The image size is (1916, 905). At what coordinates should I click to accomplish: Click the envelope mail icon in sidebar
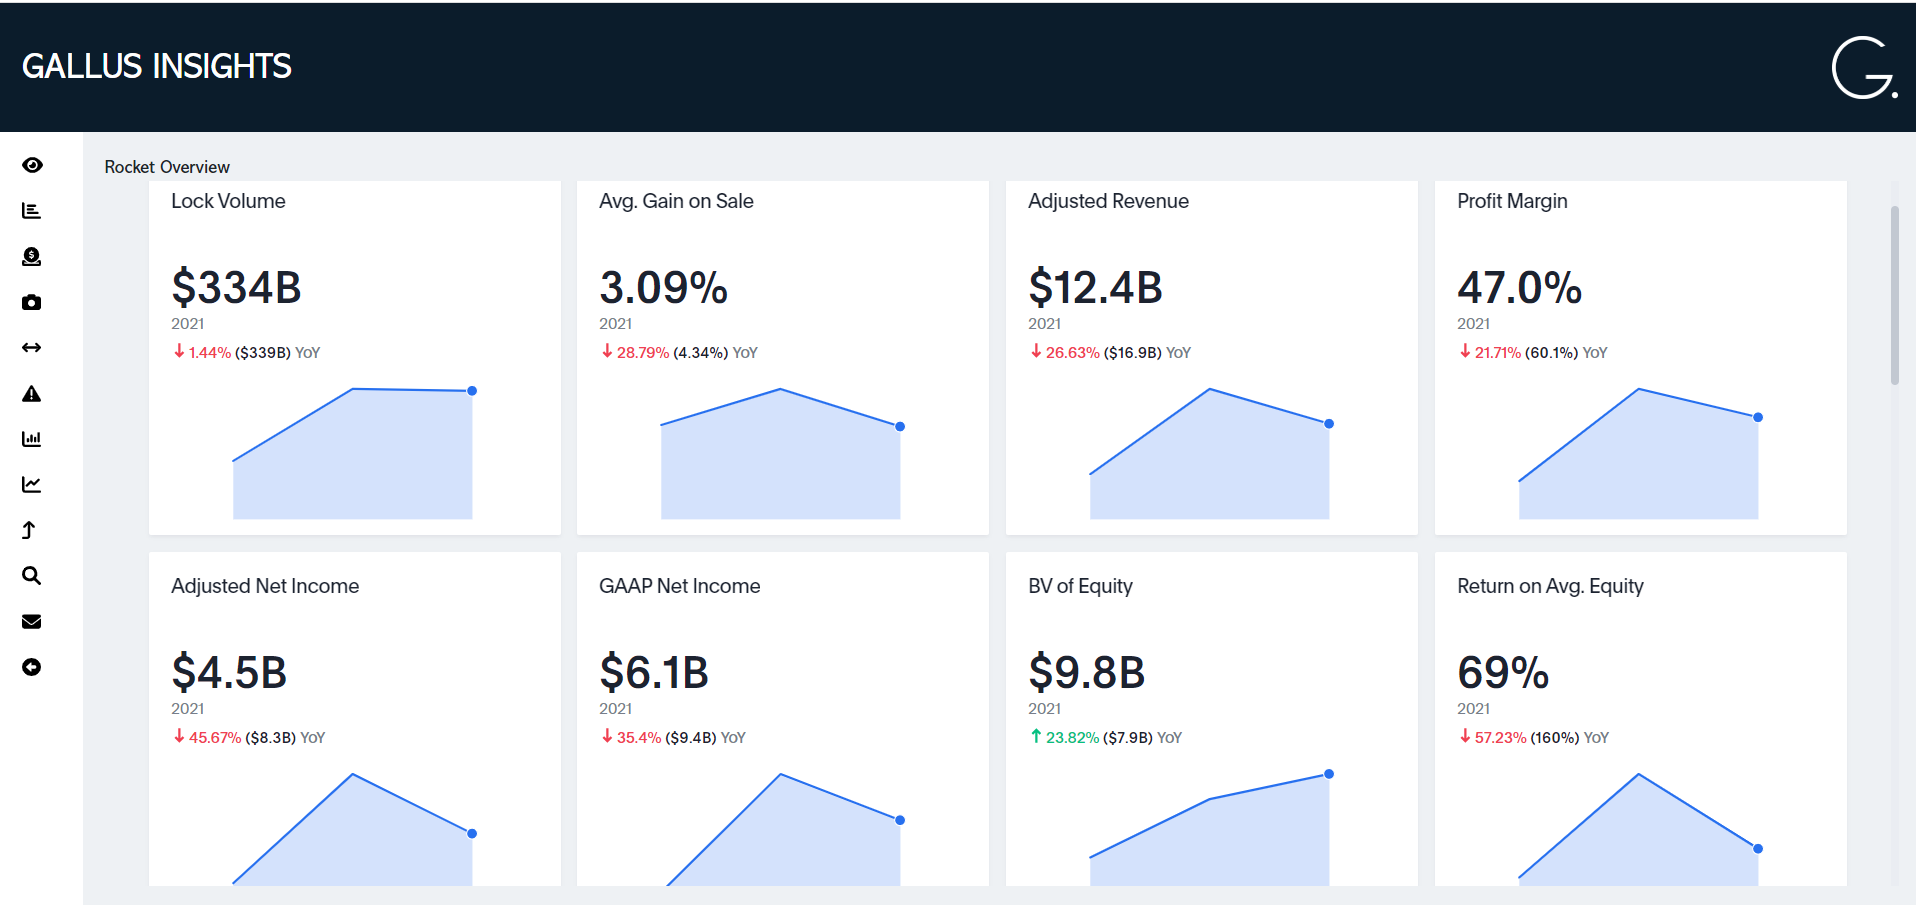[32, 621]
